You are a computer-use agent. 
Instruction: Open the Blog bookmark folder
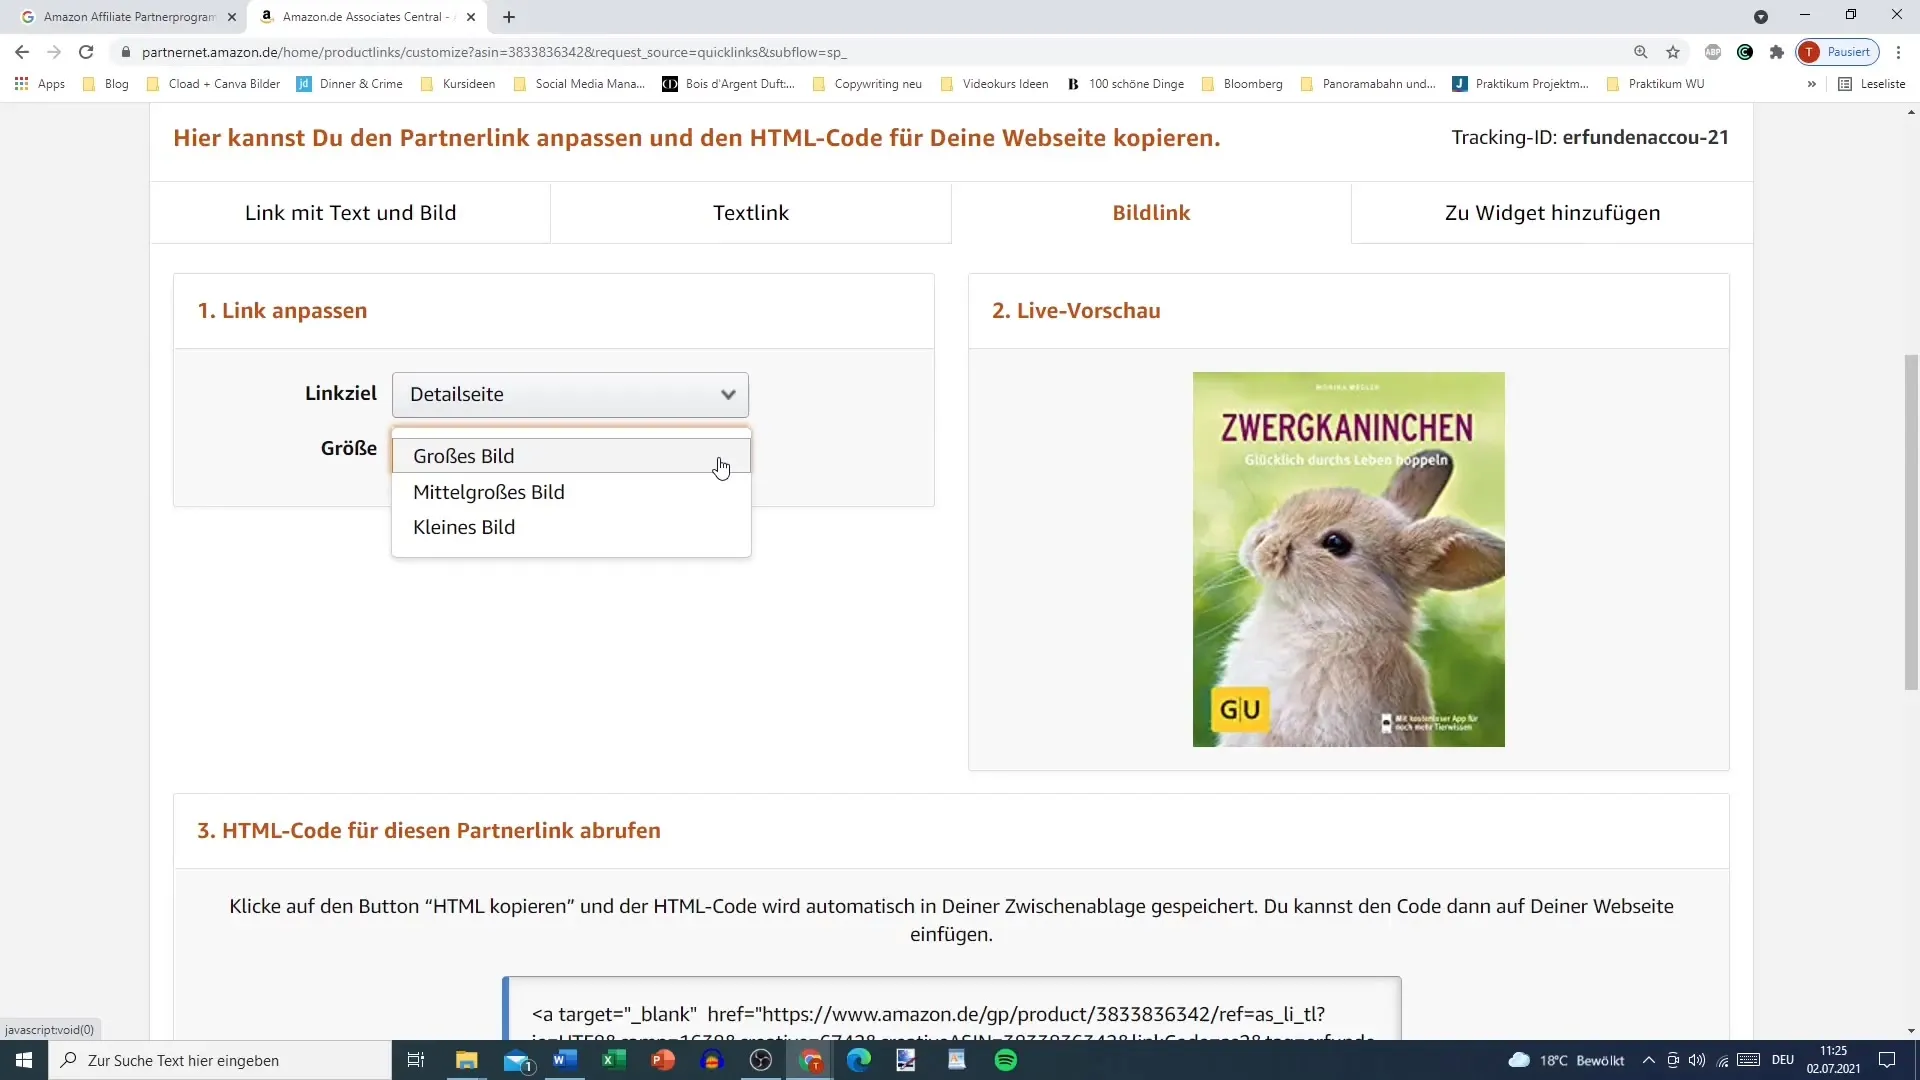(x=106, y=84)
